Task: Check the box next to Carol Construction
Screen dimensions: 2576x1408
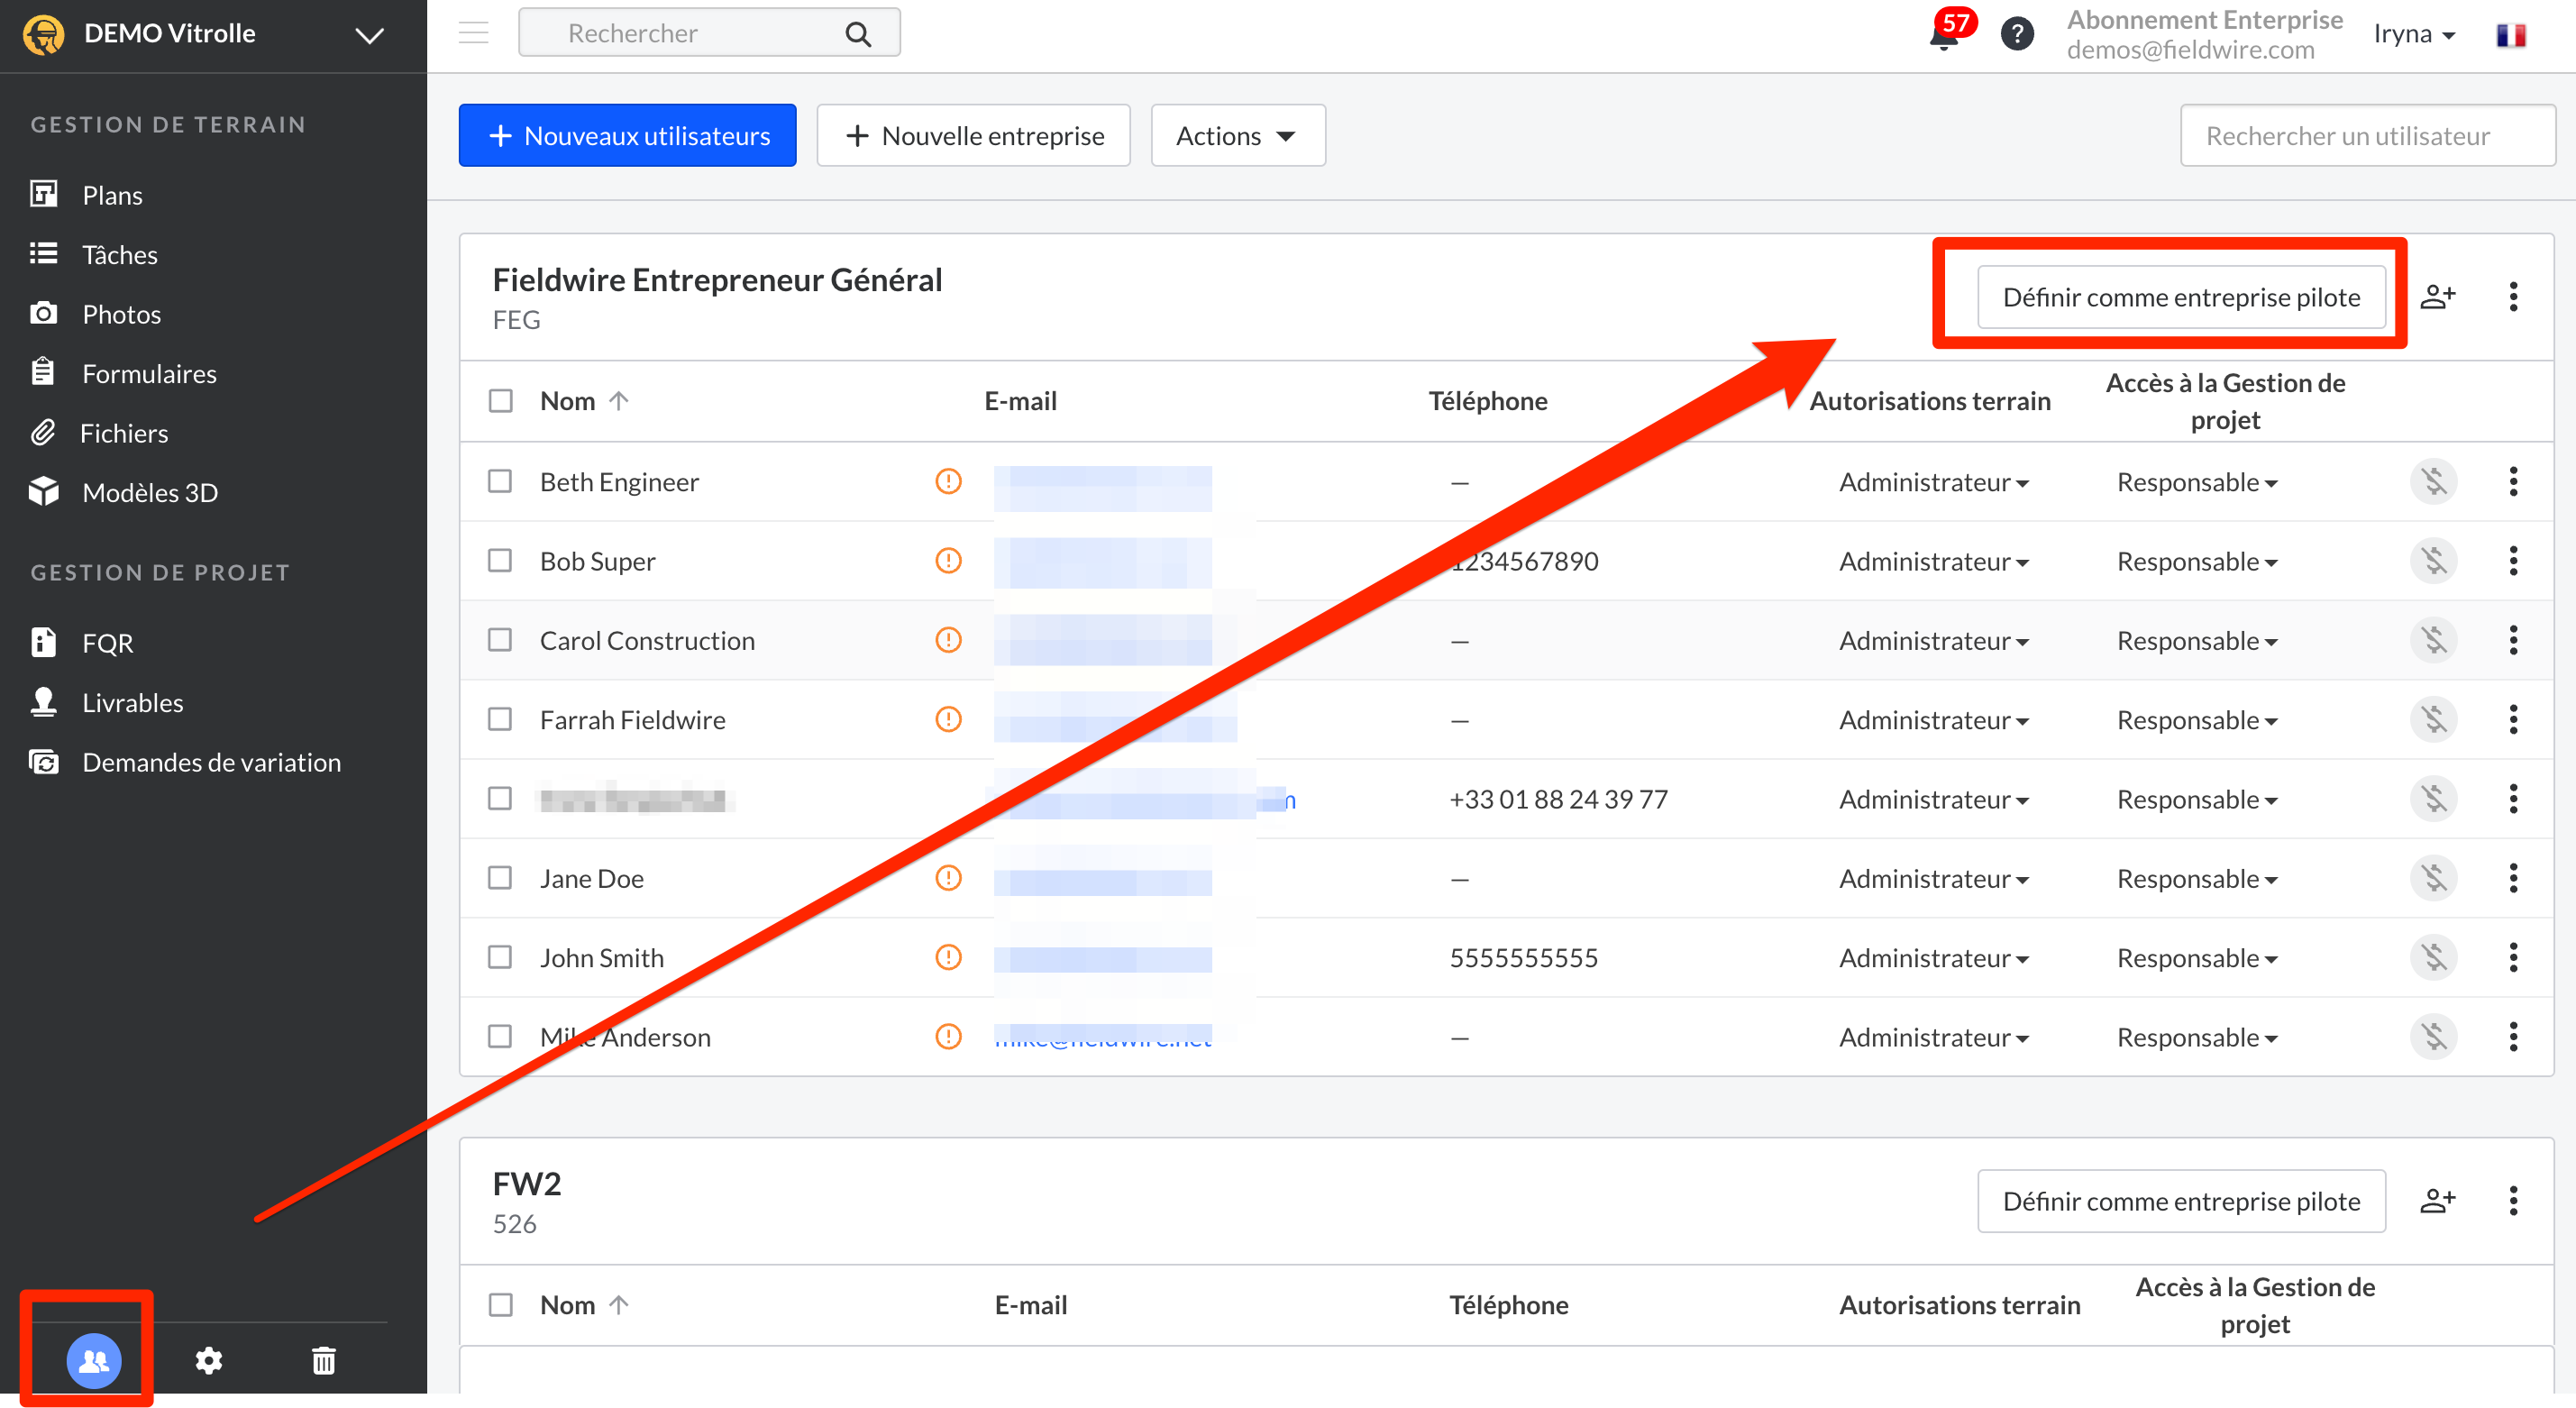Action: tap(500, 640)
